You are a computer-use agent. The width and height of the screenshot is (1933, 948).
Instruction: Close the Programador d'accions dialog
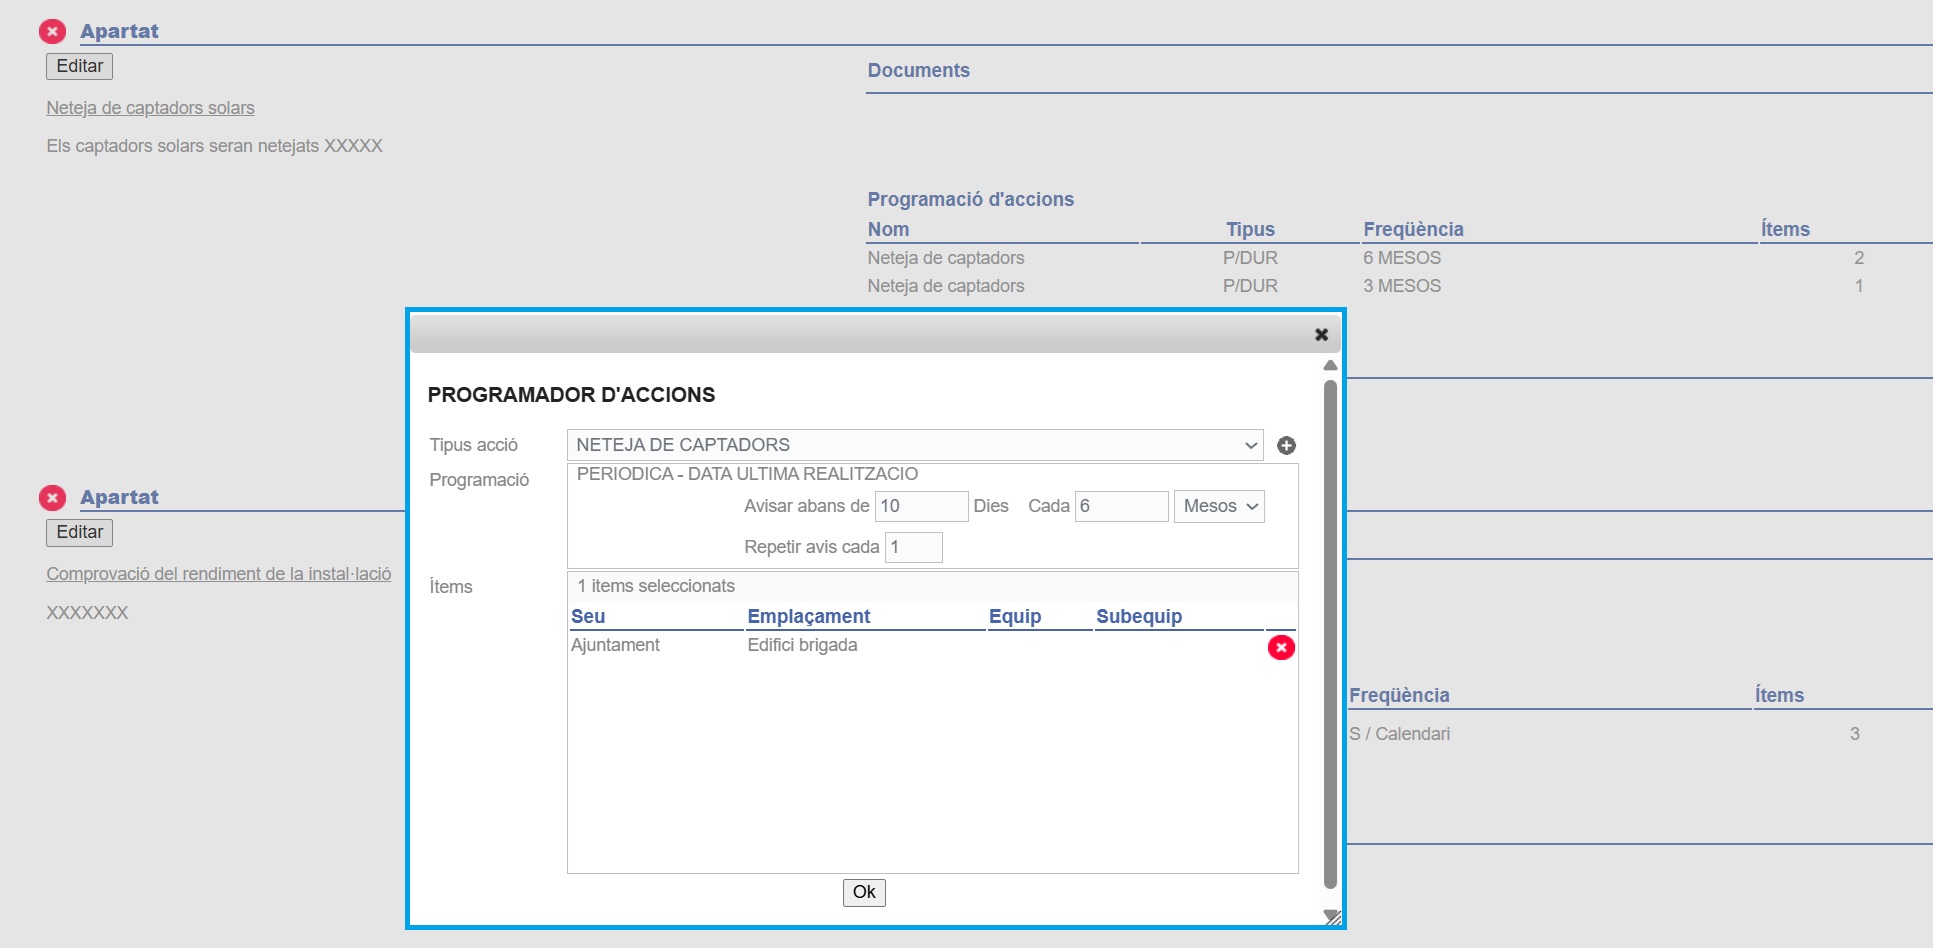1321,334
